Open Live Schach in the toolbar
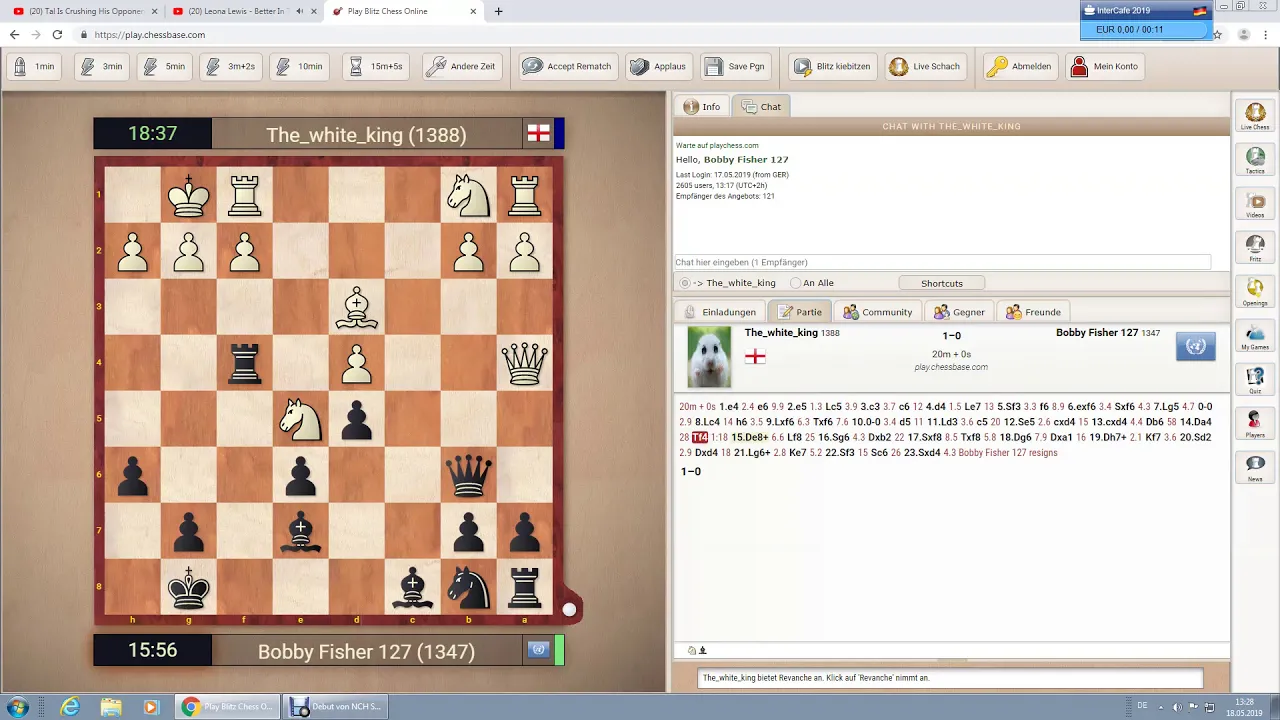Image resolution: width=1280 pixels, height=720 pixels. click(926, 66)
